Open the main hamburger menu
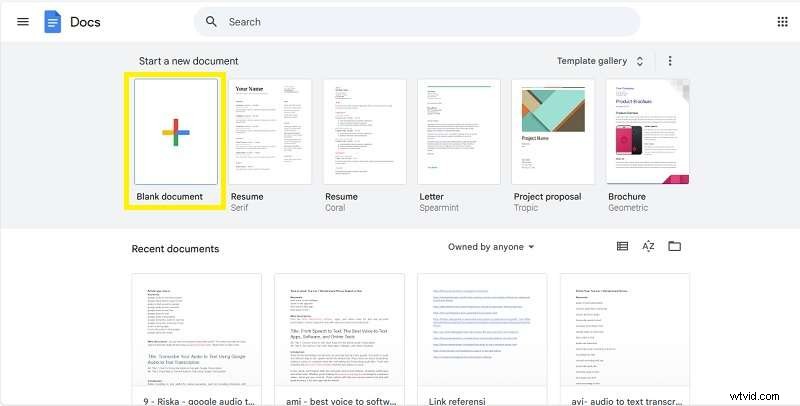800x406 pixels. [x=23, y=21]
